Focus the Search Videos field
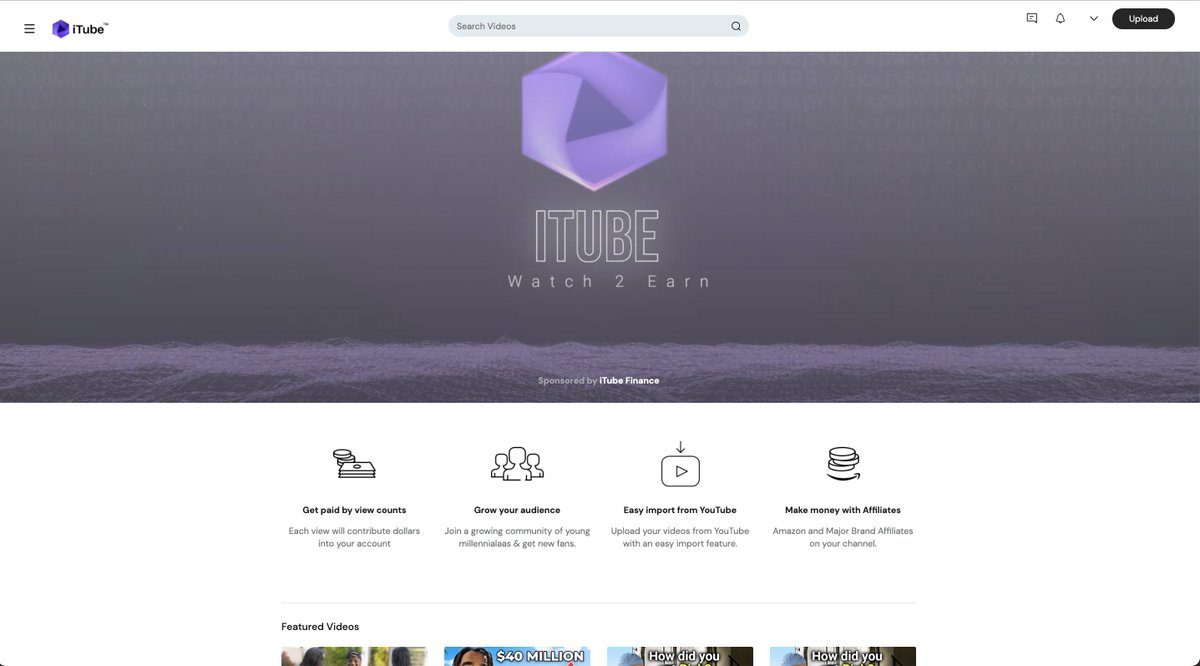 coord(598,26)
